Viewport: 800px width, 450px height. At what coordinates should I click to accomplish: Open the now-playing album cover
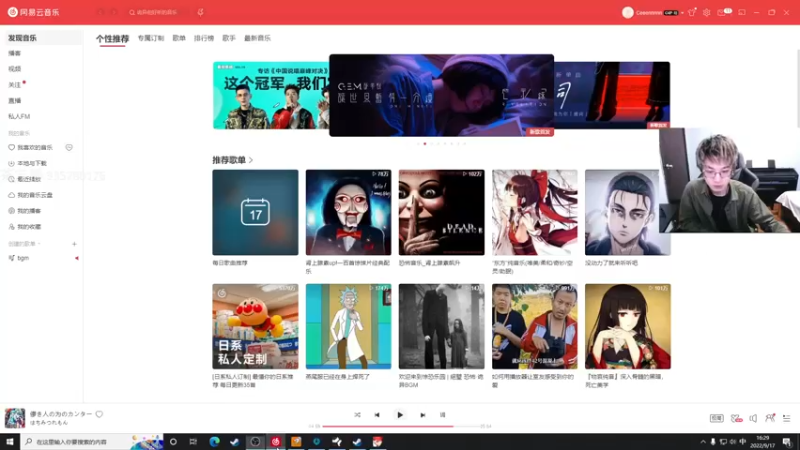click(15, 418)
